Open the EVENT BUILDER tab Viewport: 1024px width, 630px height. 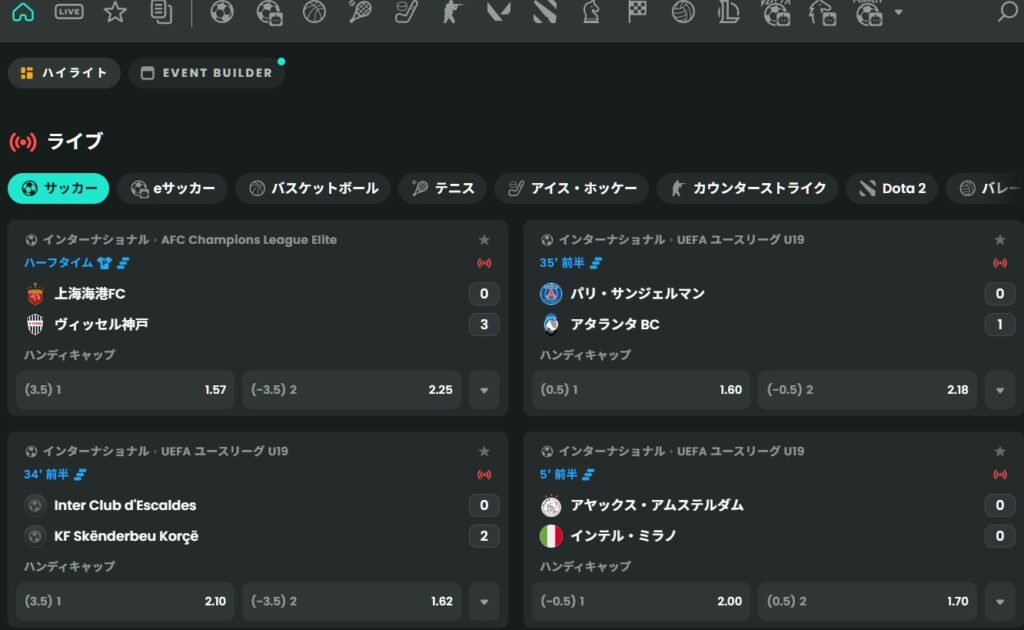[x=207, y=72]
